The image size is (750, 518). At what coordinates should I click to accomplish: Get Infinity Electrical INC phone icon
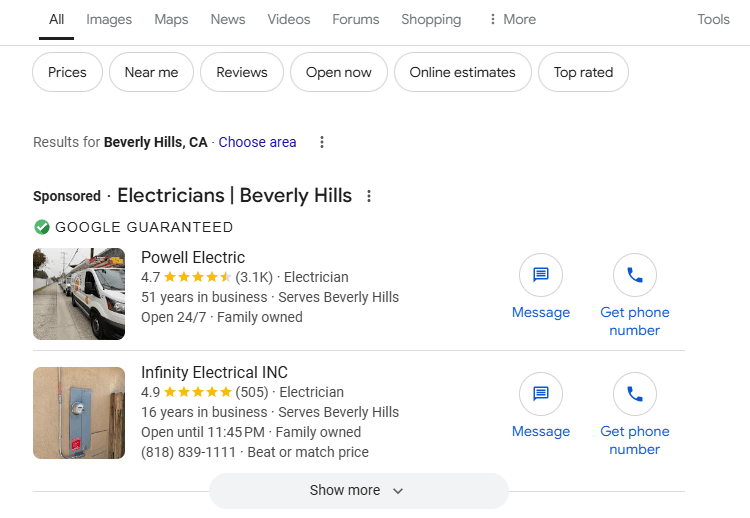click(x=635, y=394)
